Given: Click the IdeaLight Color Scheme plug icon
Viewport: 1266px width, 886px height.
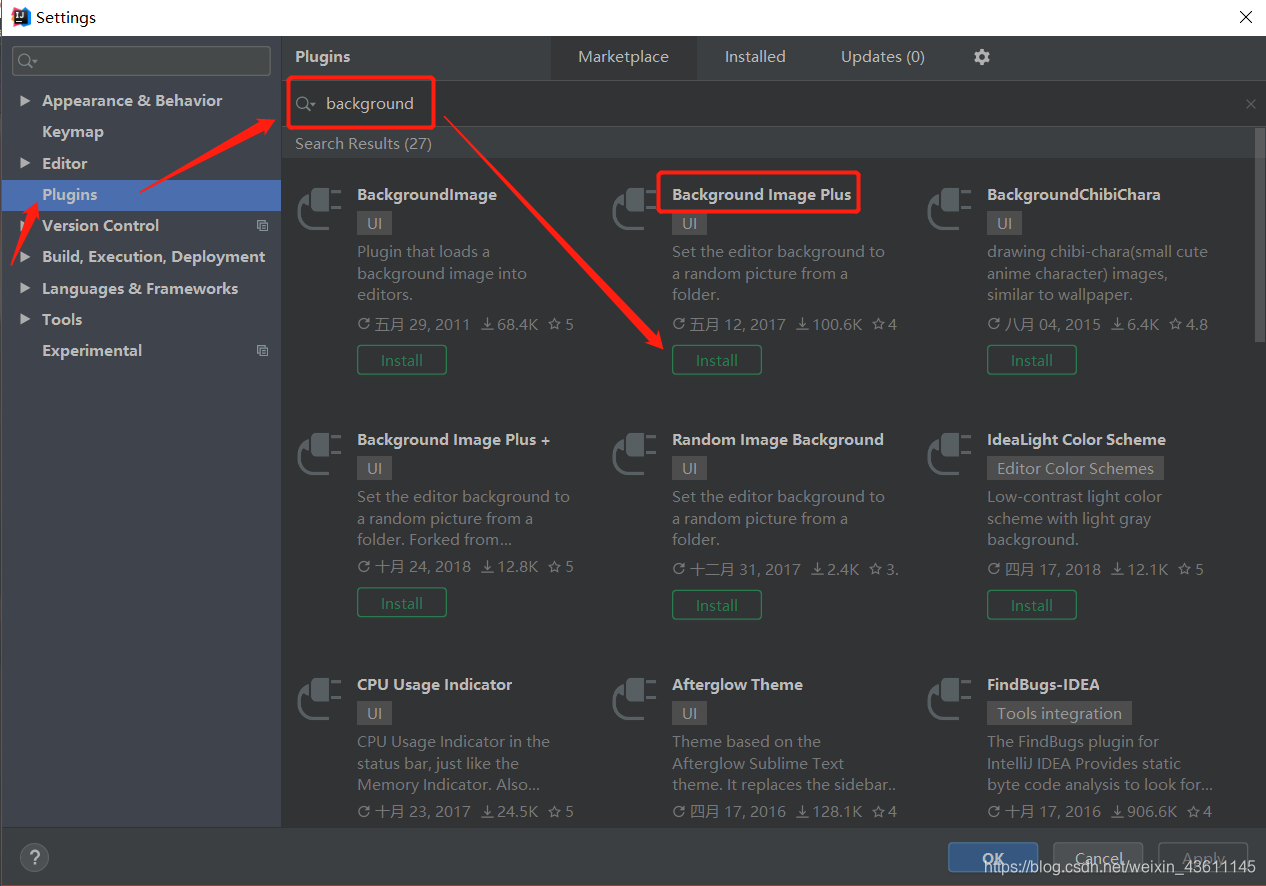Looking at the screenshot, I should 950,454.
